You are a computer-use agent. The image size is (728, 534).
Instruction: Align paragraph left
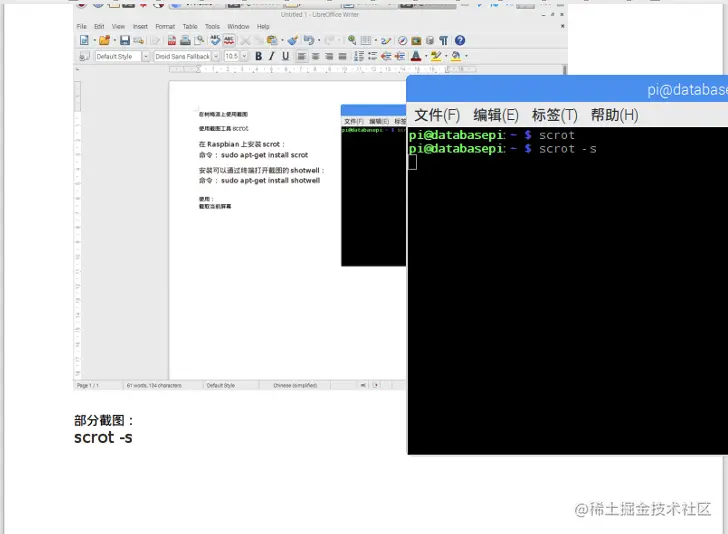[x=302, y=56]
